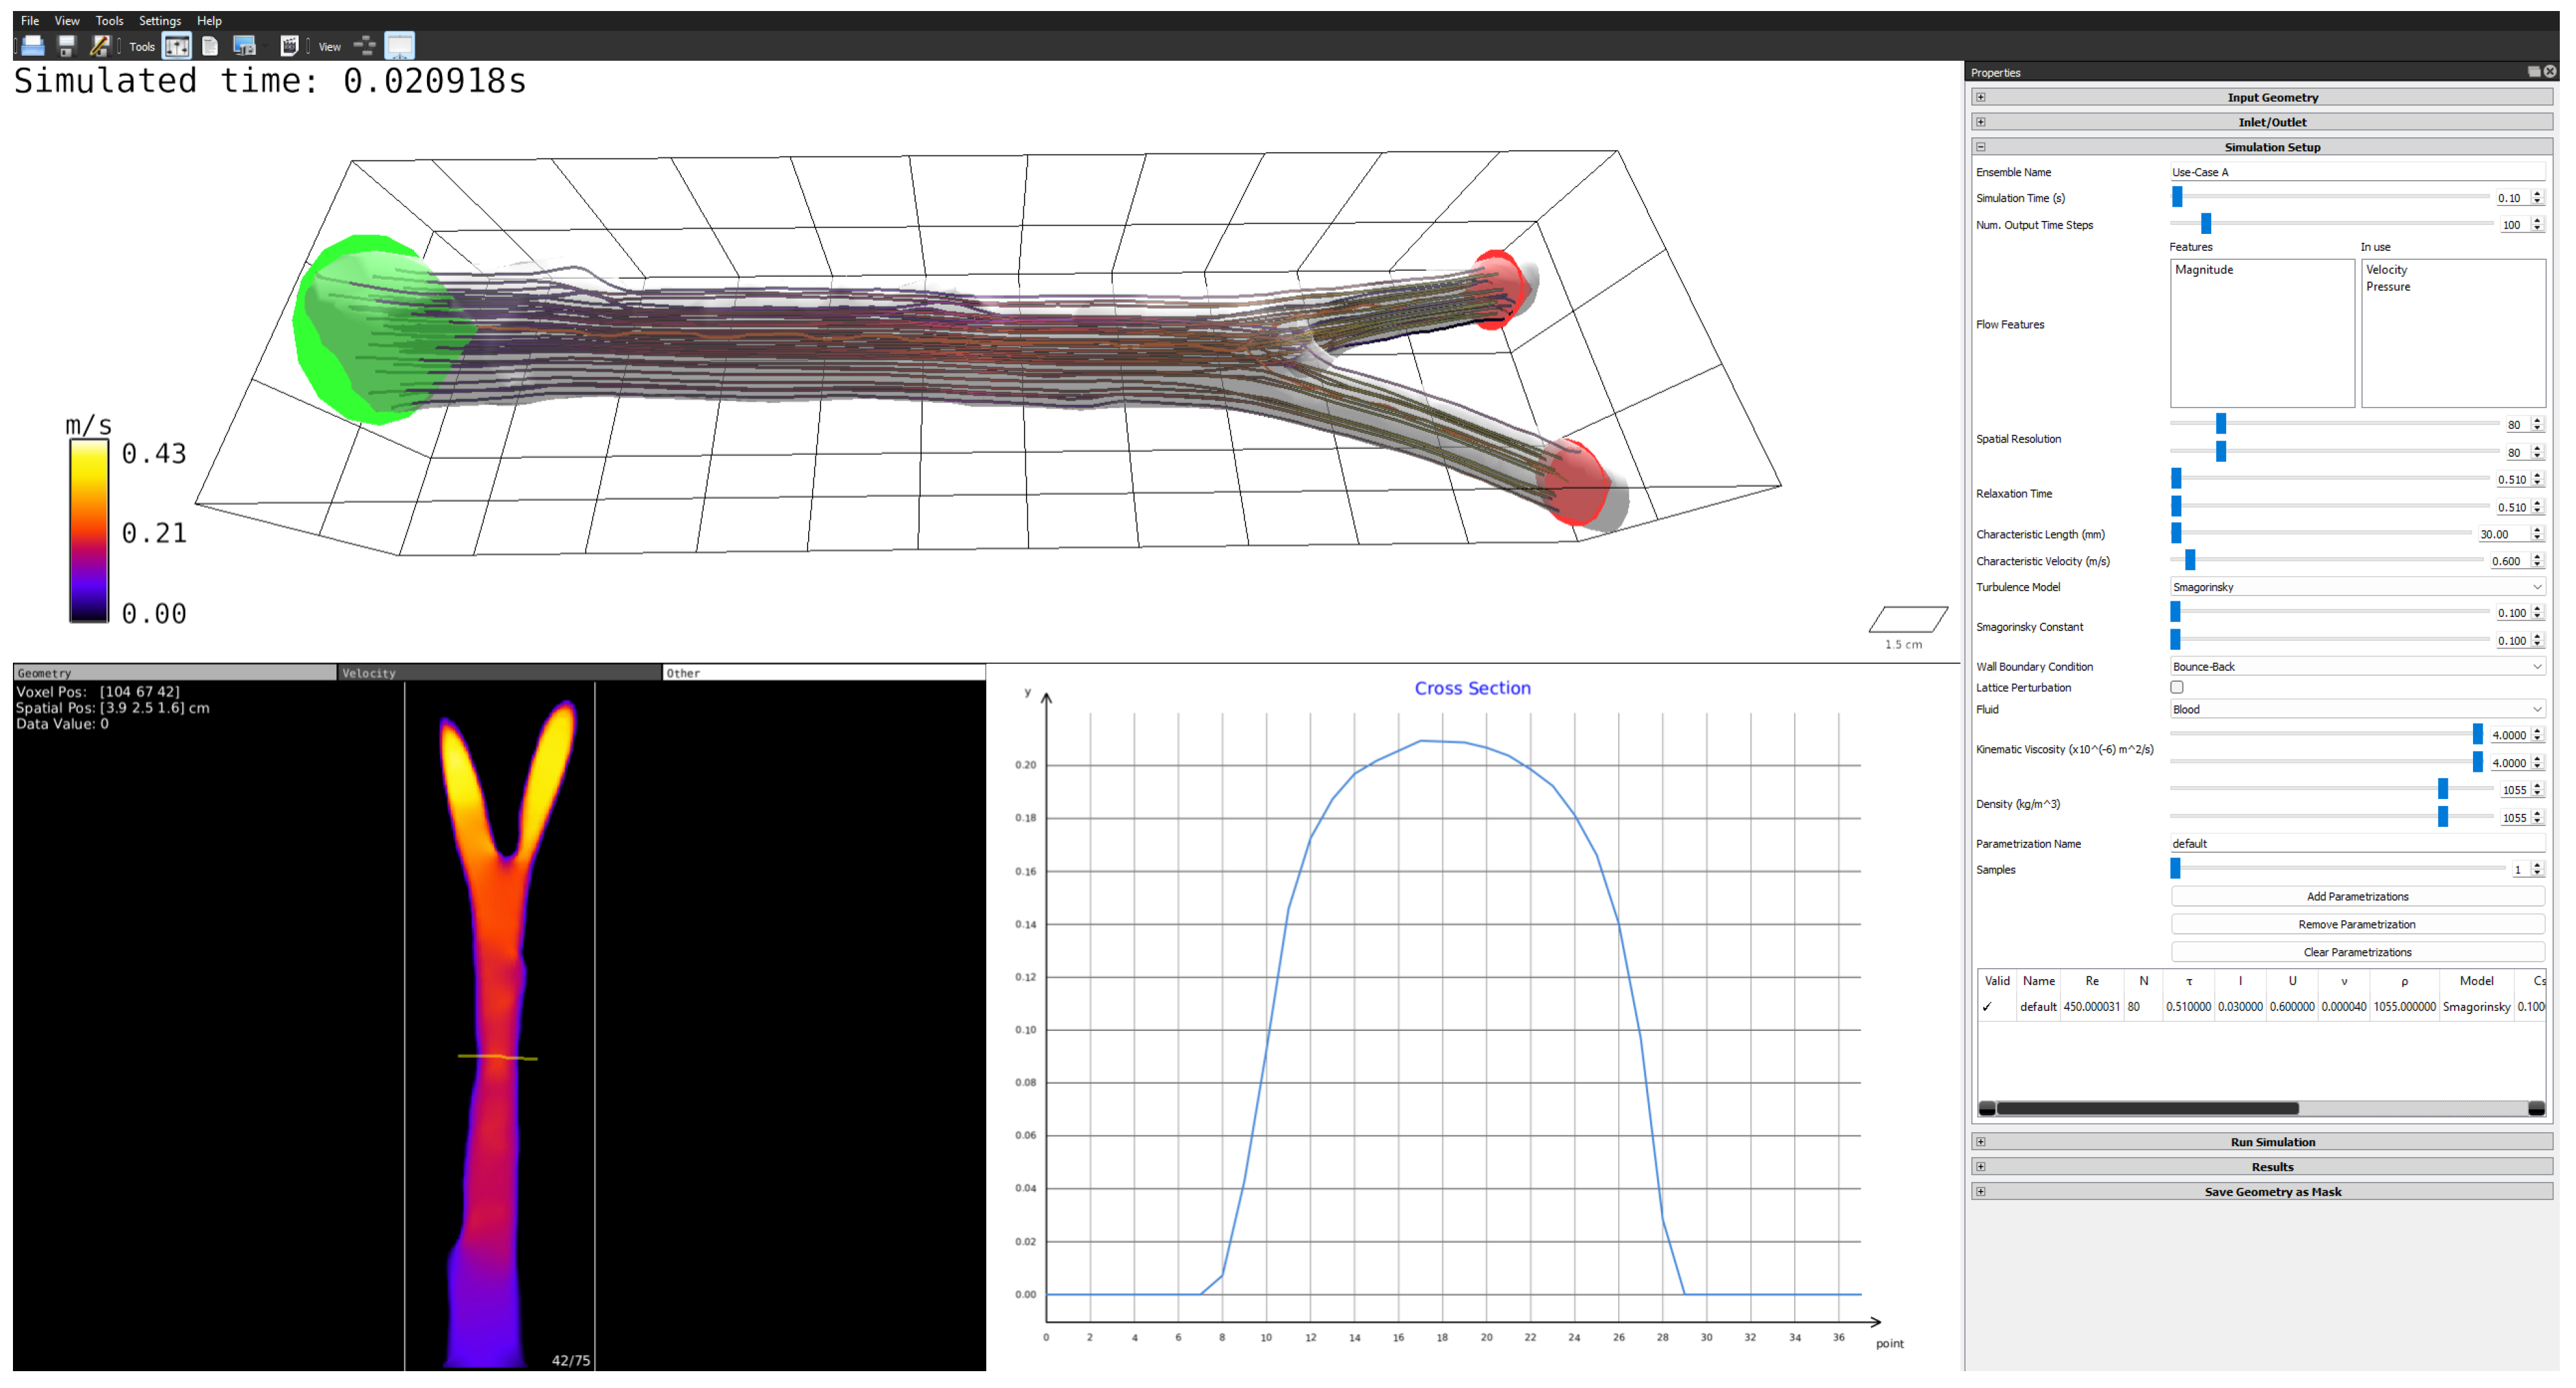
Task: Close the Properties panel
Action: click(2550, 72)
